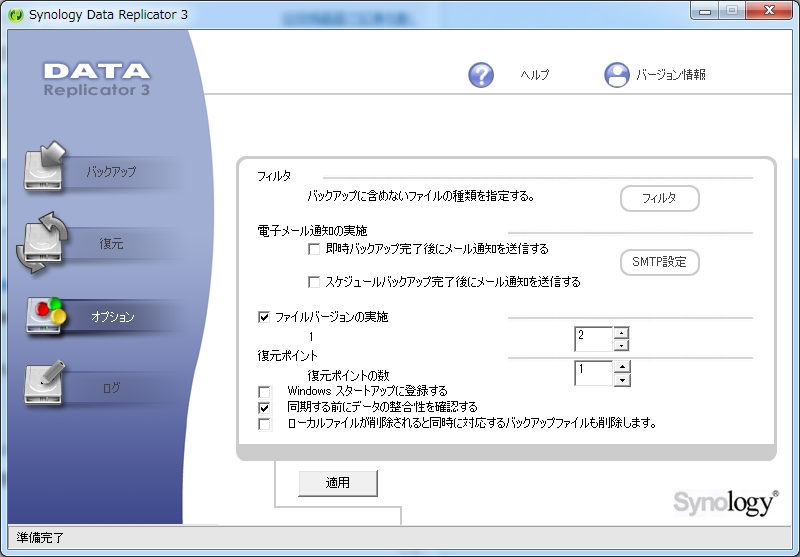Image resolution: width=800 pixels, height=557 pixels.
Task: Click the blue question-mark help icon
Action: (x=481, y=75)
